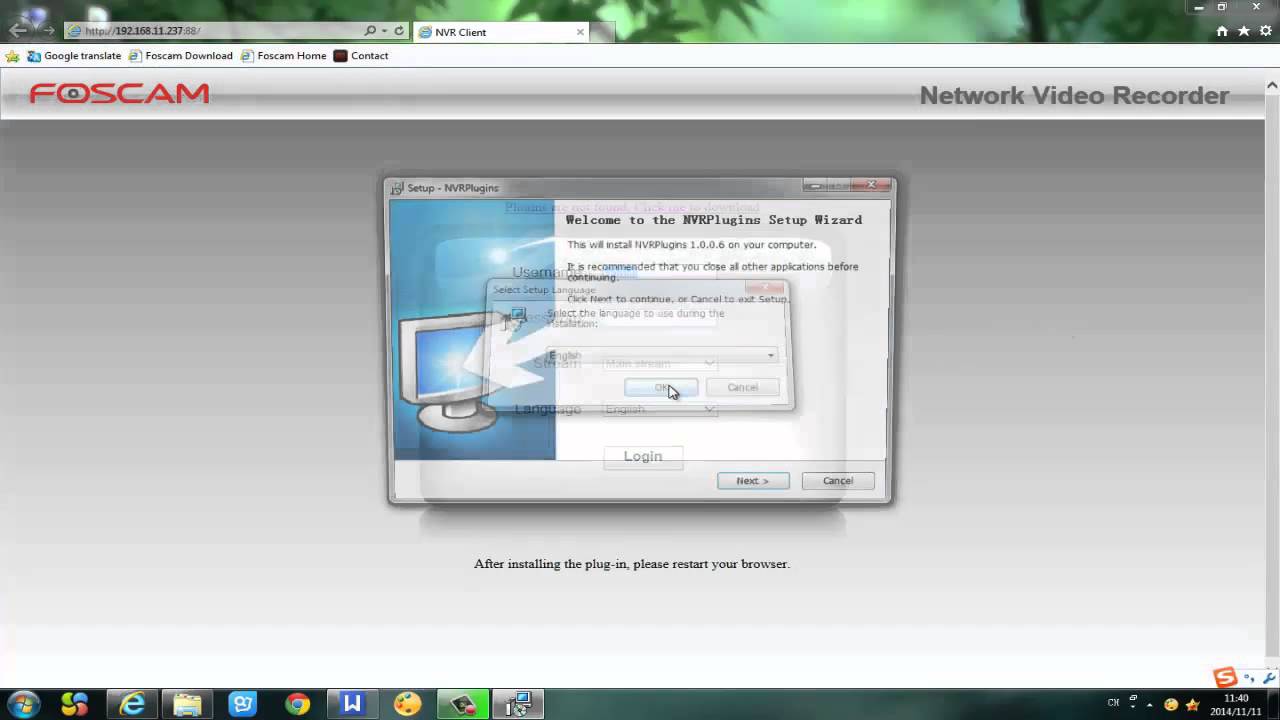This screenshot has width=1280, height=720.
Task: Open the Contact bookmark
Action: 361,56
